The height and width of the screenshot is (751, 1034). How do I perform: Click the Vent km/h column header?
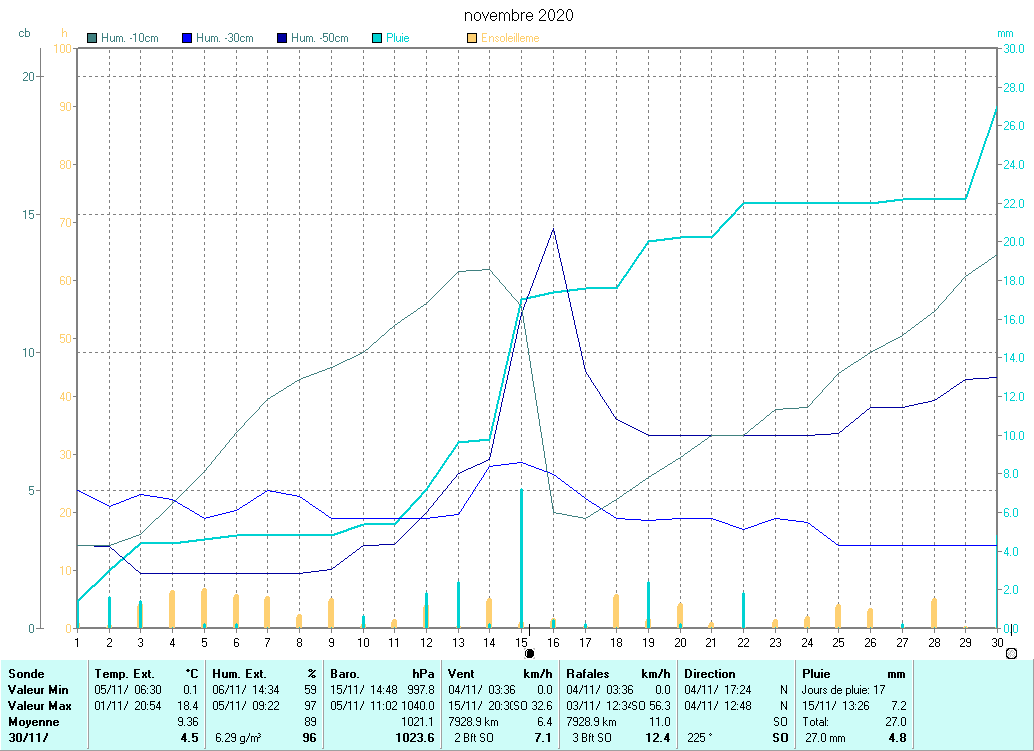tap(500, 674)
